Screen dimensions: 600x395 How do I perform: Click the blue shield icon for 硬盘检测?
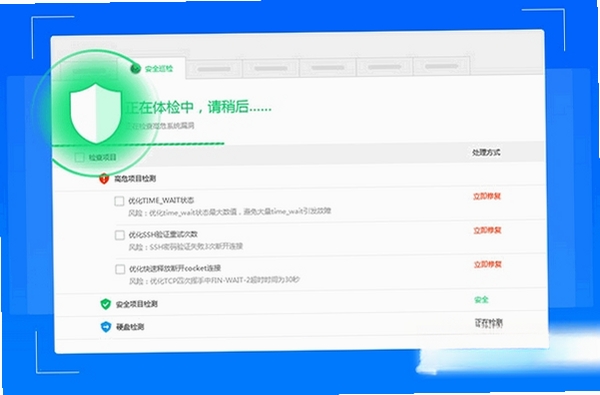[x=106, y=327]
